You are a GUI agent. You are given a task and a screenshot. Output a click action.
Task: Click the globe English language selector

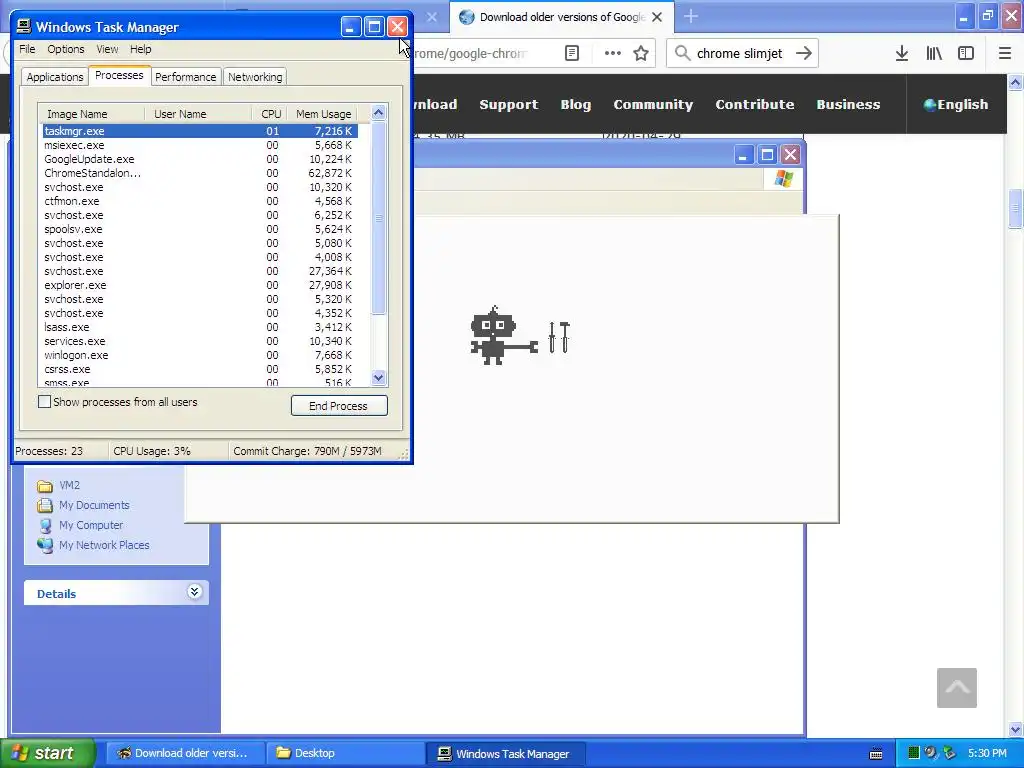point(955,104)
